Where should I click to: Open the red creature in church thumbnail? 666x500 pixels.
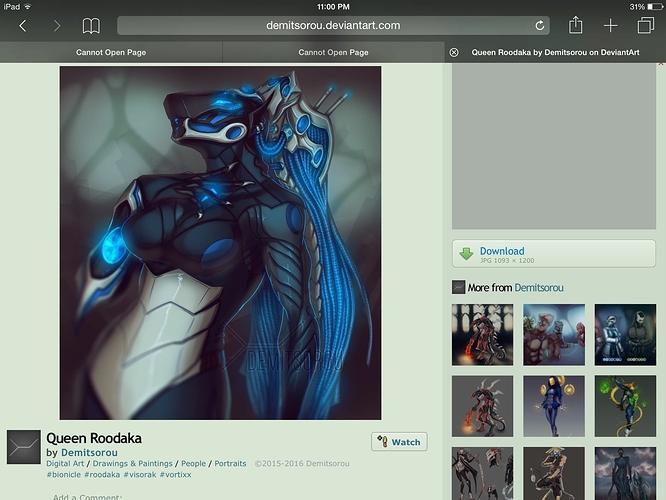(483, 335)
